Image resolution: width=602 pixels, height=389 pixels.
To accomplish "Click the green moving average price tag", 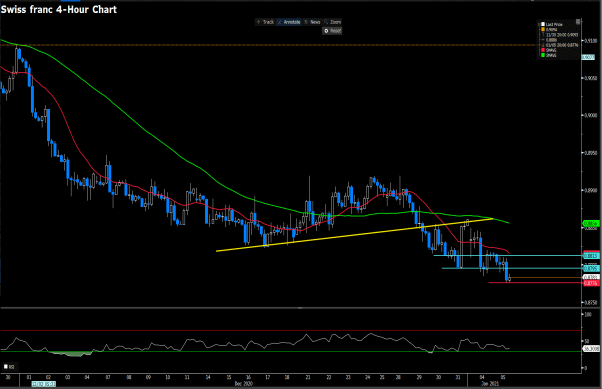I will pos(591,223).
